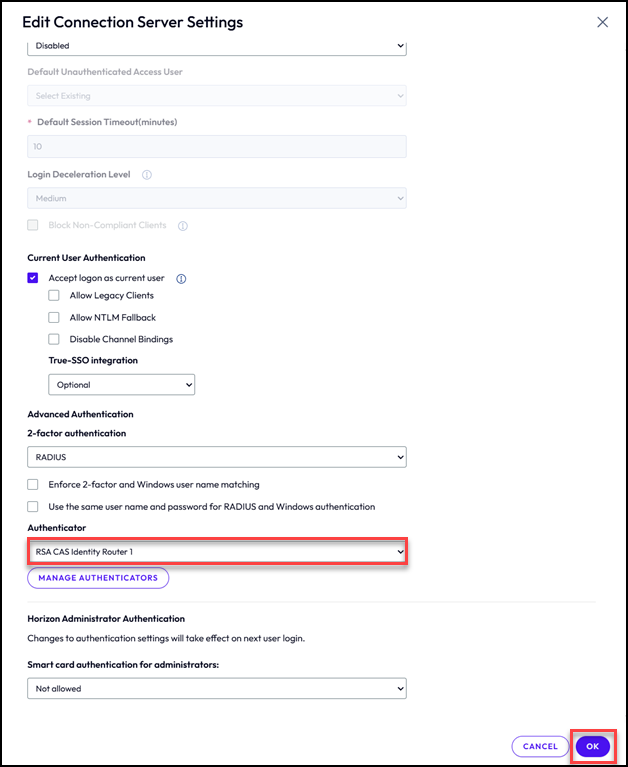Image resolution: width=628 pixels, height=767 pixels.
Task: Enable Enforce 2-factor and Windows user name matching
Action: [x=33, y=485]
